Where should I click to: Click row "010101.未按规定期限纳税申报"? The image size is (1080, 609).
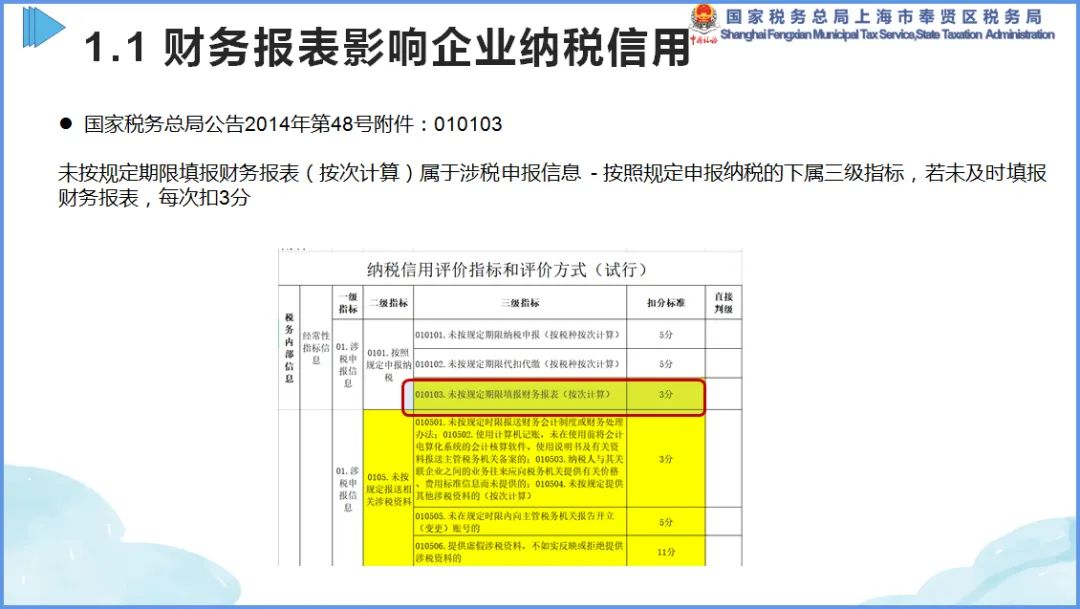[520, 334]
